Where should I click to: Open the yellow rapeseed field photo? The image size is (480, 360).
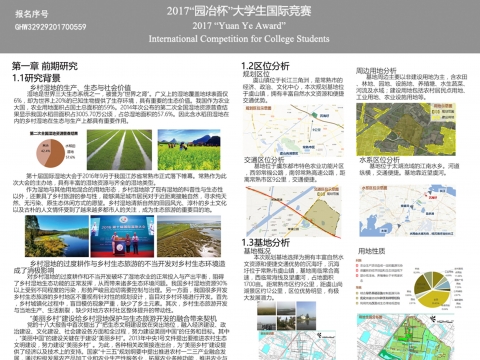tap(189, 150)
